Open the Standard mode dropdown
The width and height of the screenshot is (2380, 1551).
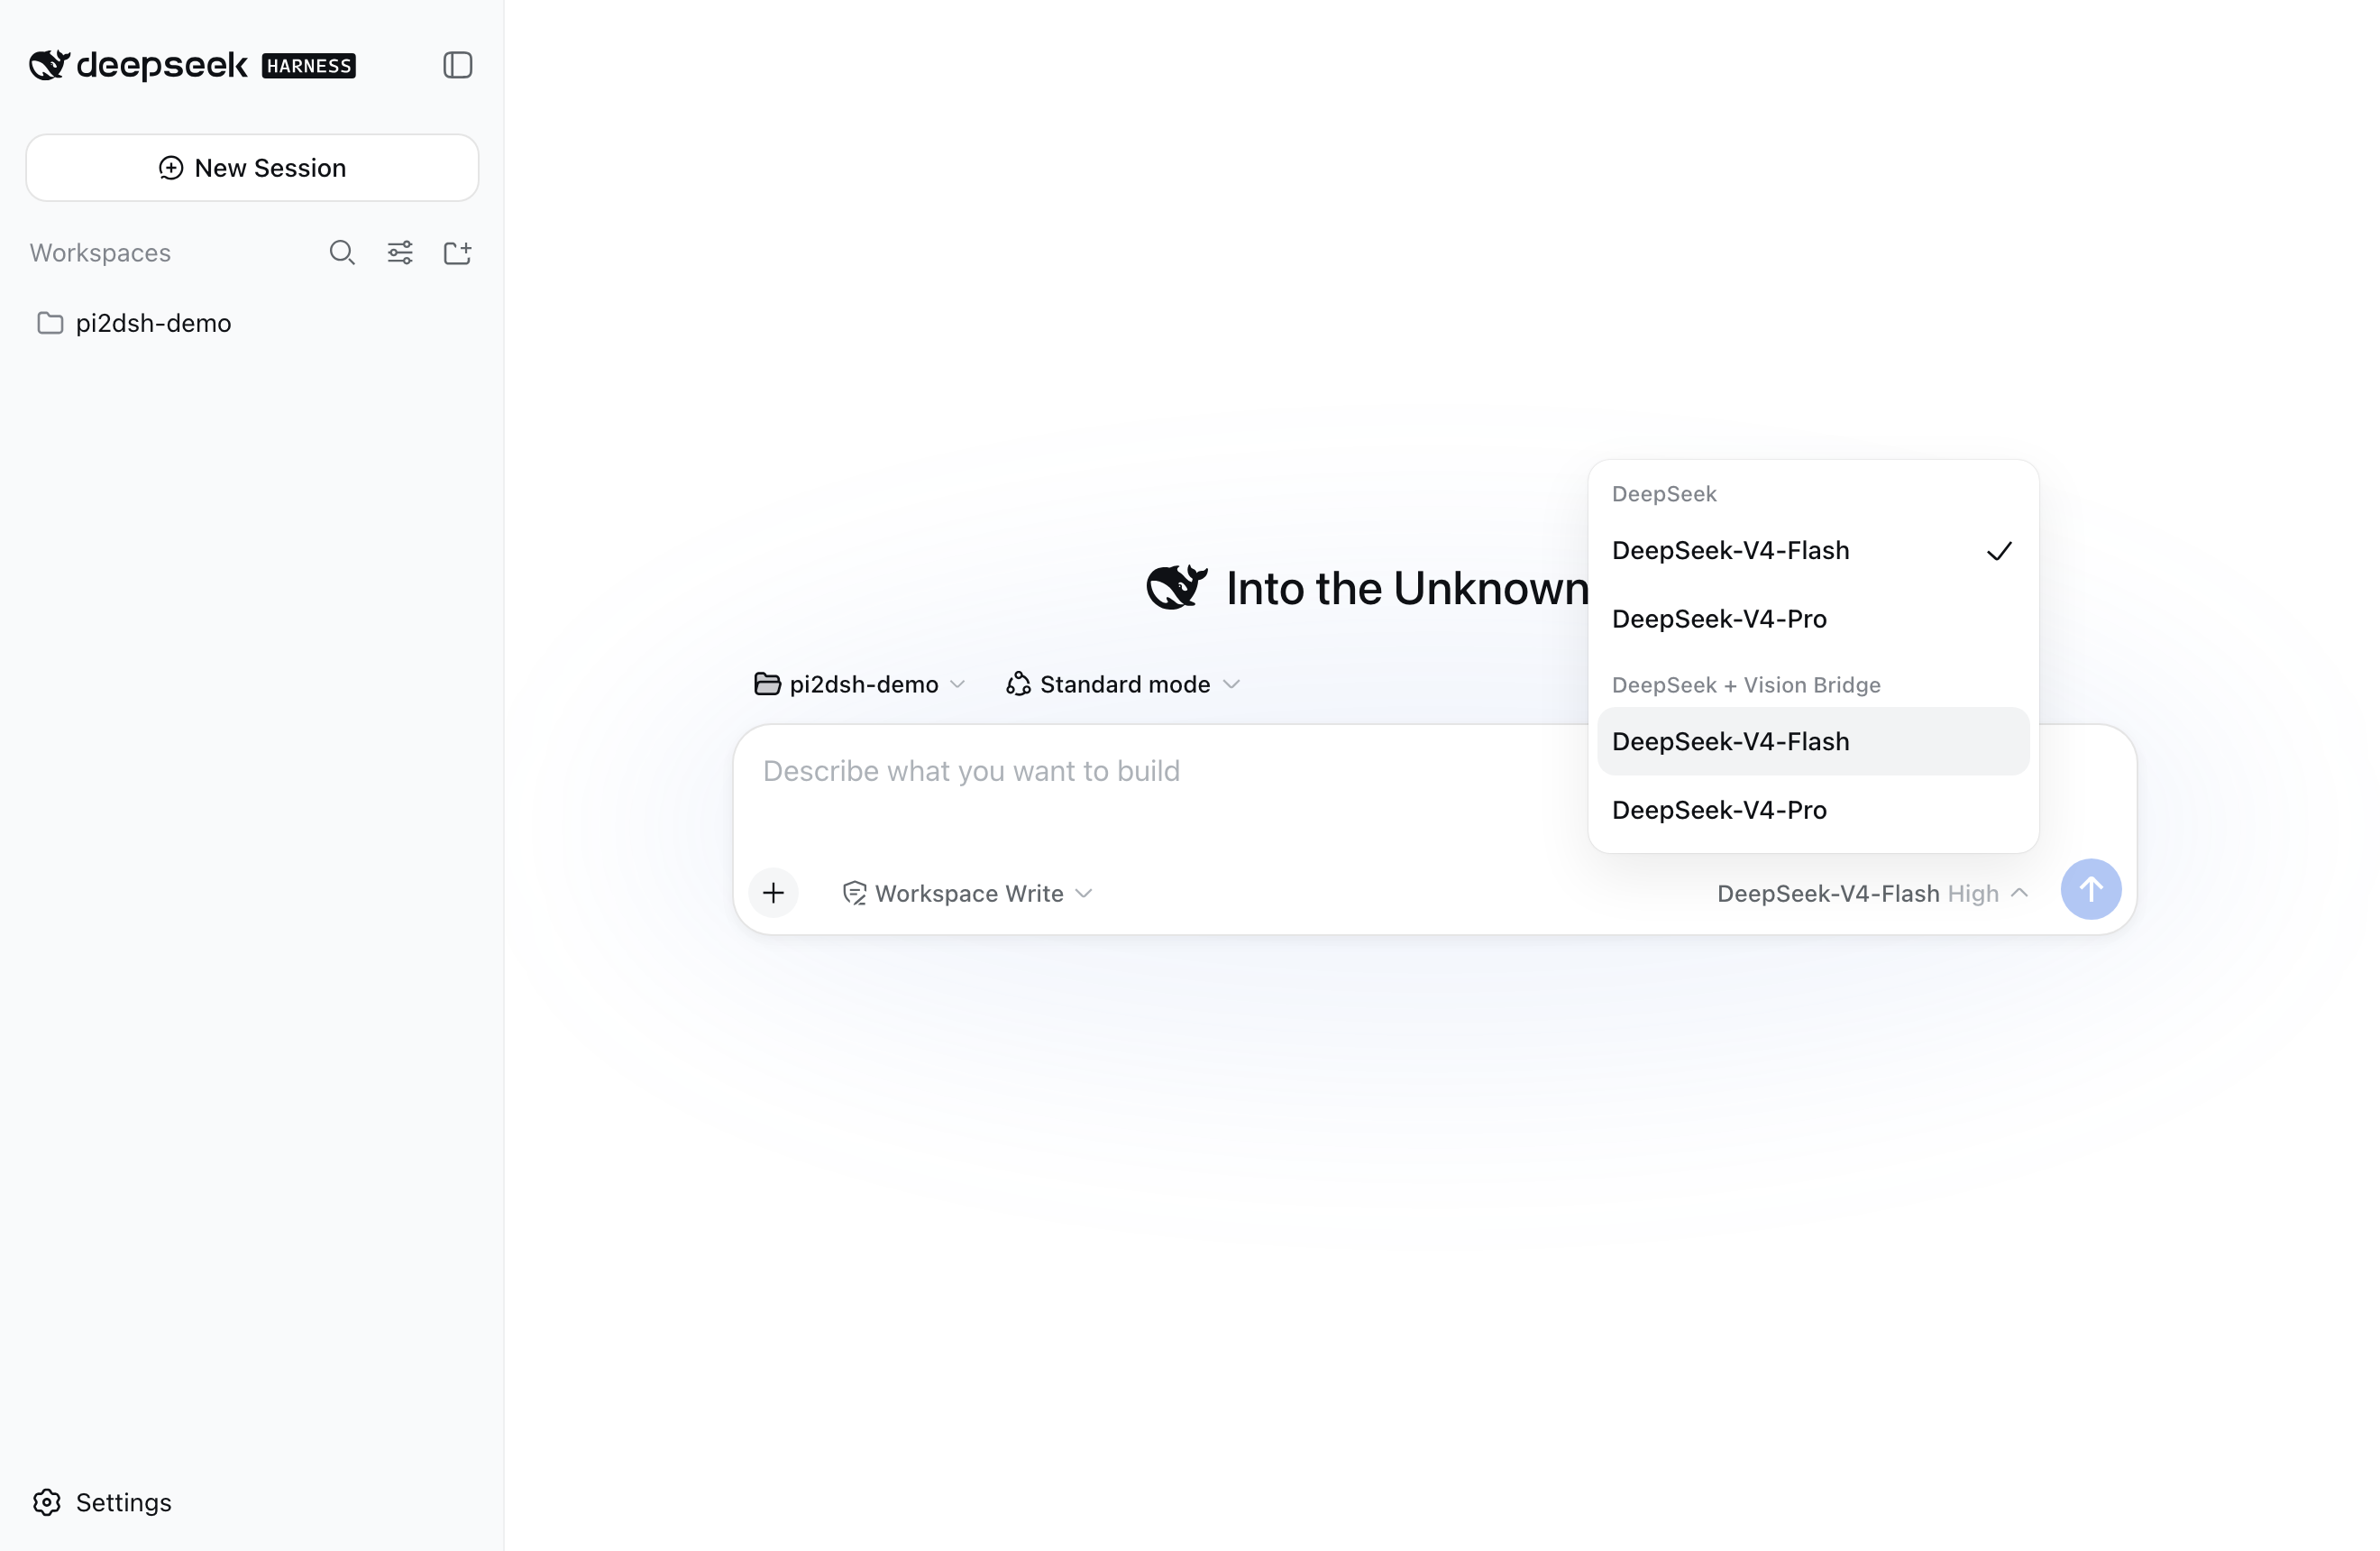pyautogui.click(x=1123, y=684)
